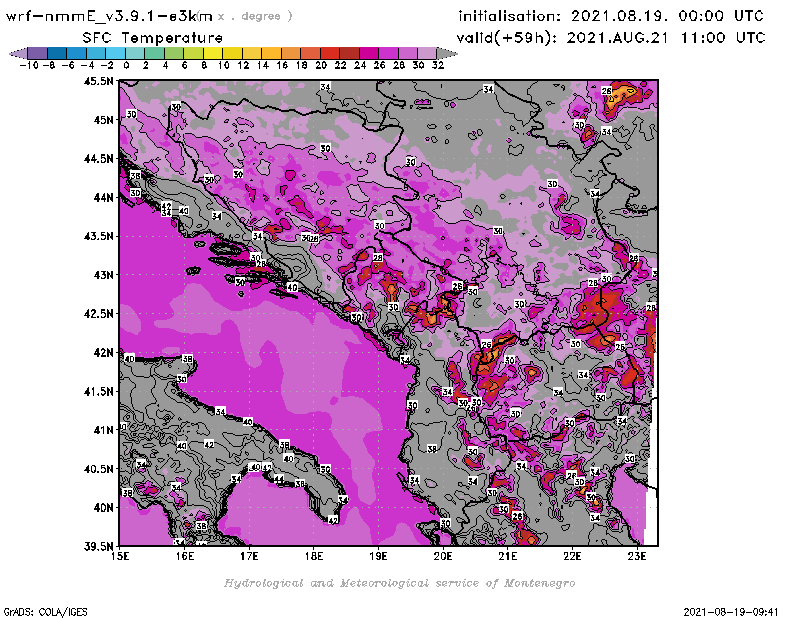Click the 15E longitude label

coord(119,556)
